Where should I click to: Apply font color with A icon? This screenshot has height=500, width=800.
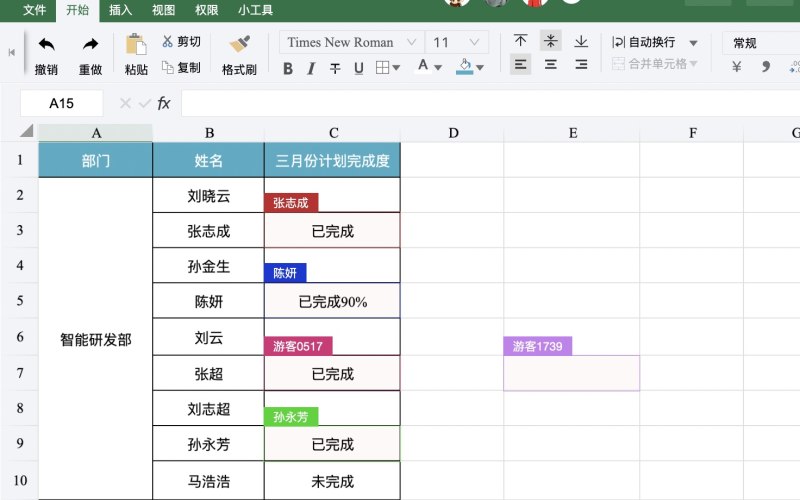pos(423,66)
